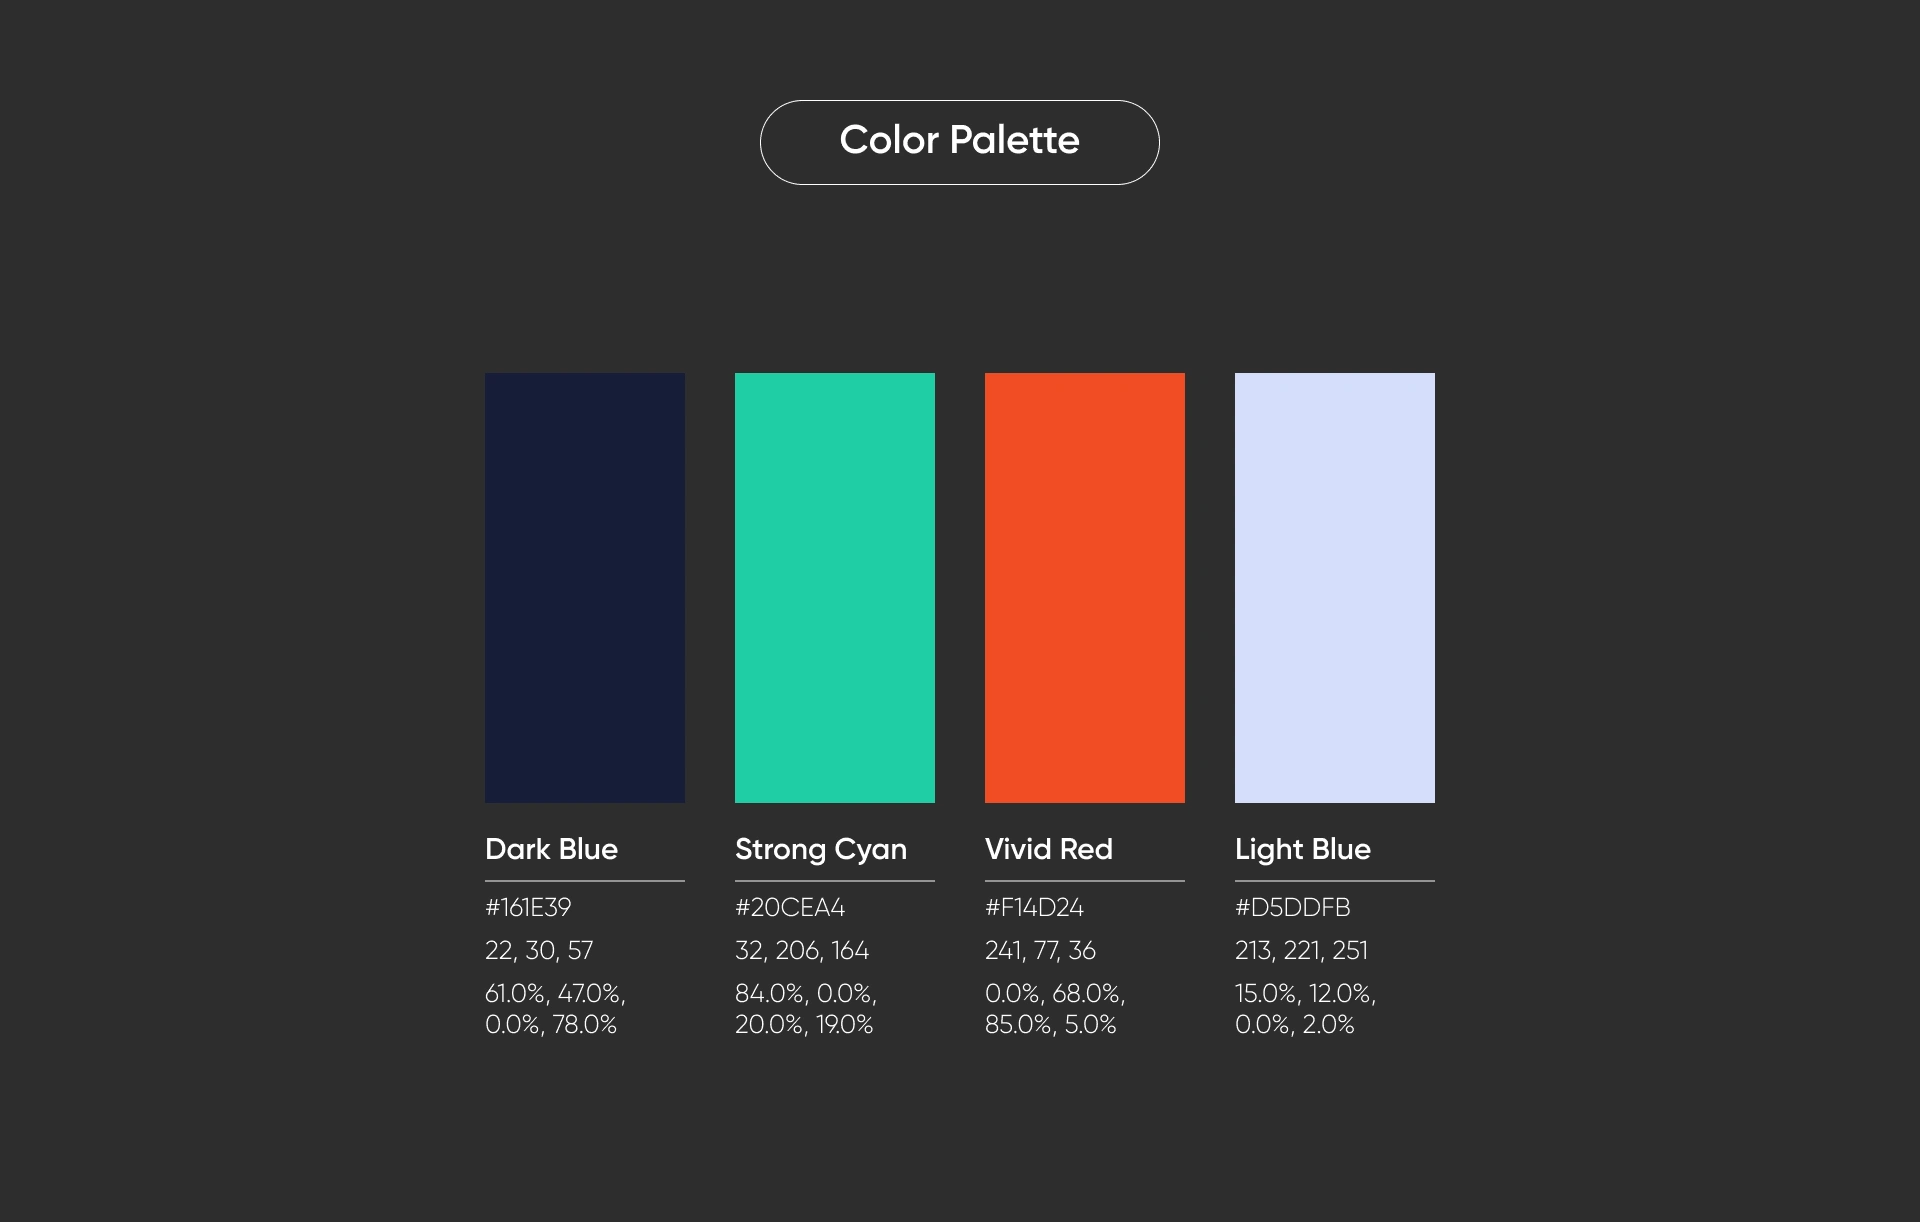This screenshot has width=1920, height=1222.
Task: Click the Dark Blue label
Action: tap(551, 849)
